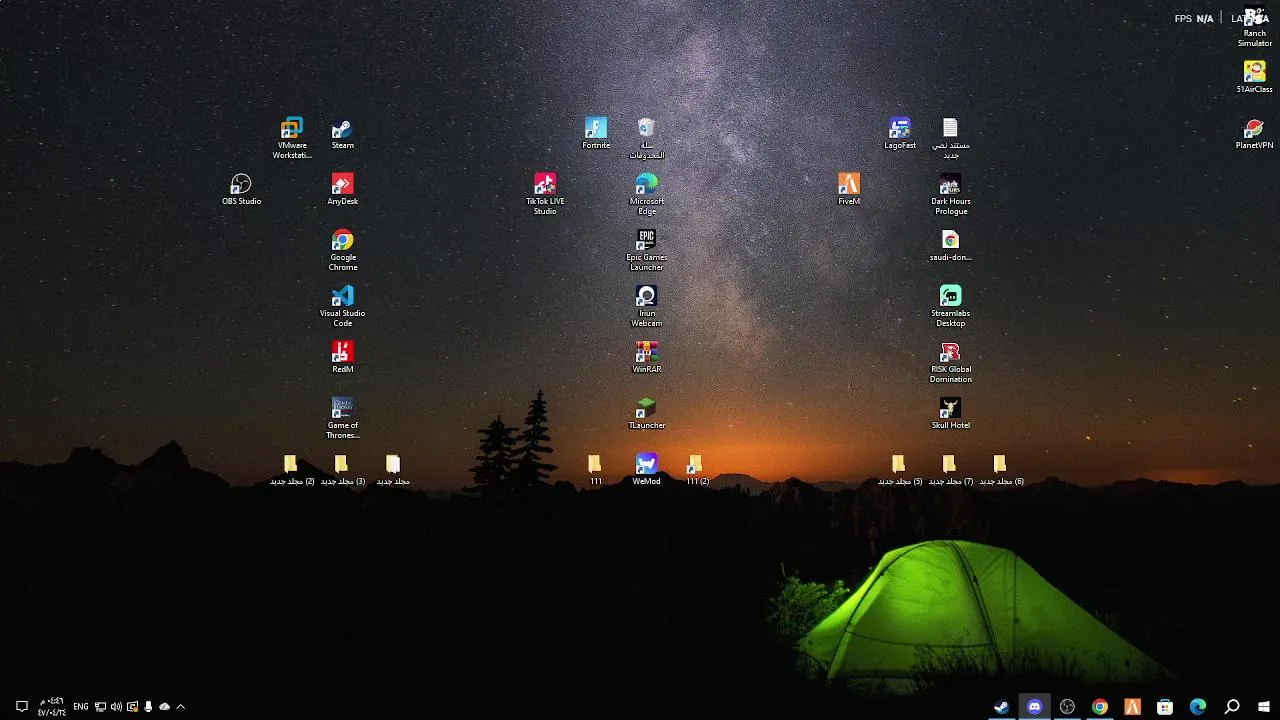The width and height of the screenshot is (1280, 720).
Task: Click the OneDrive cloud tray icon
Action: (164, 707)
